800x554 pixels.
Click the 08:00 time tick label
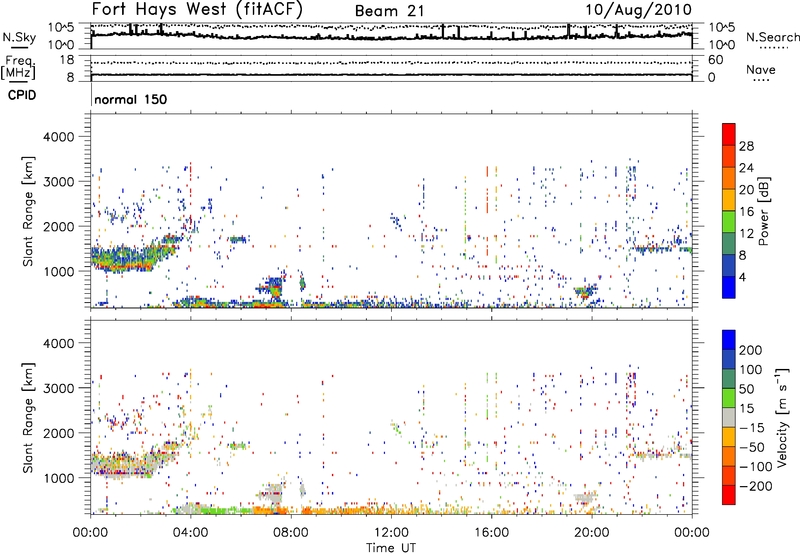point(291,533)
